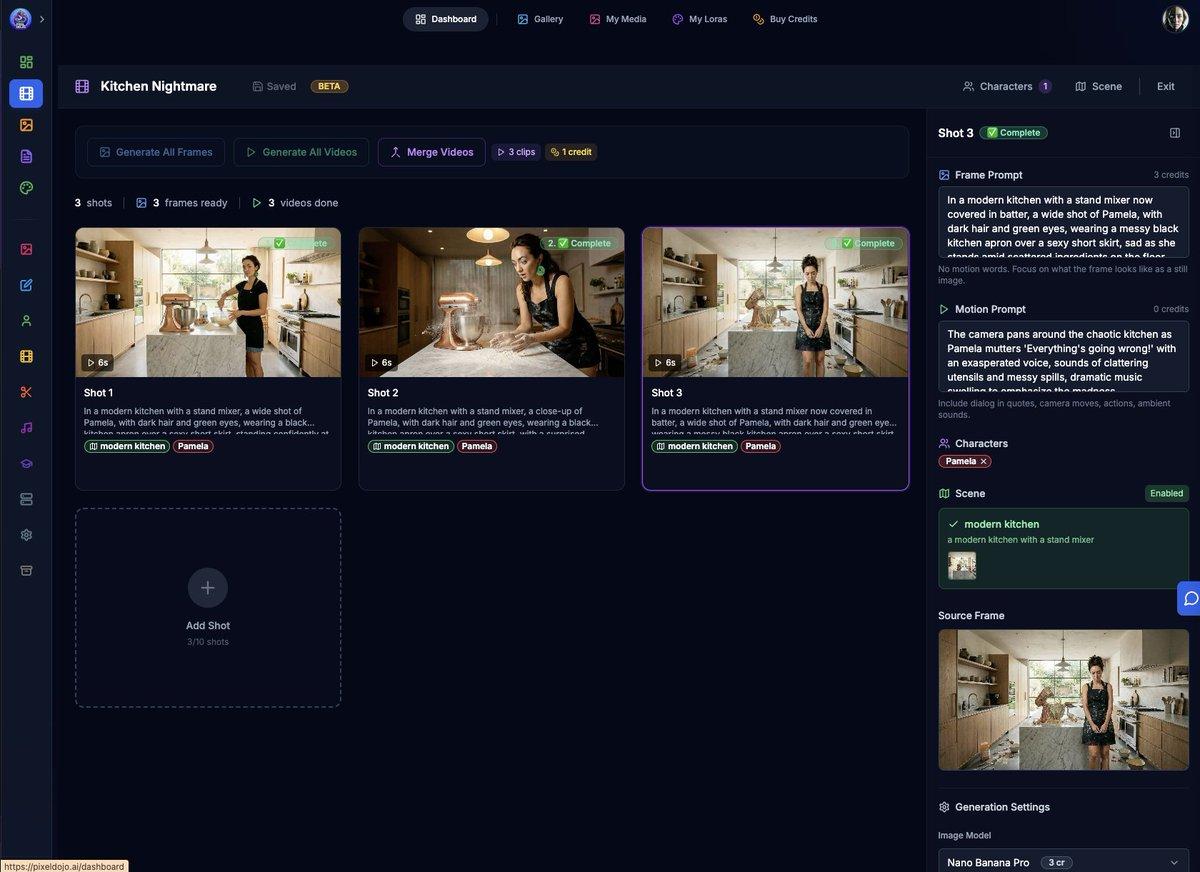1200x872 pixels.
Task: Click the 6s duration badge on Shot 3
Action: click(666, 362)
